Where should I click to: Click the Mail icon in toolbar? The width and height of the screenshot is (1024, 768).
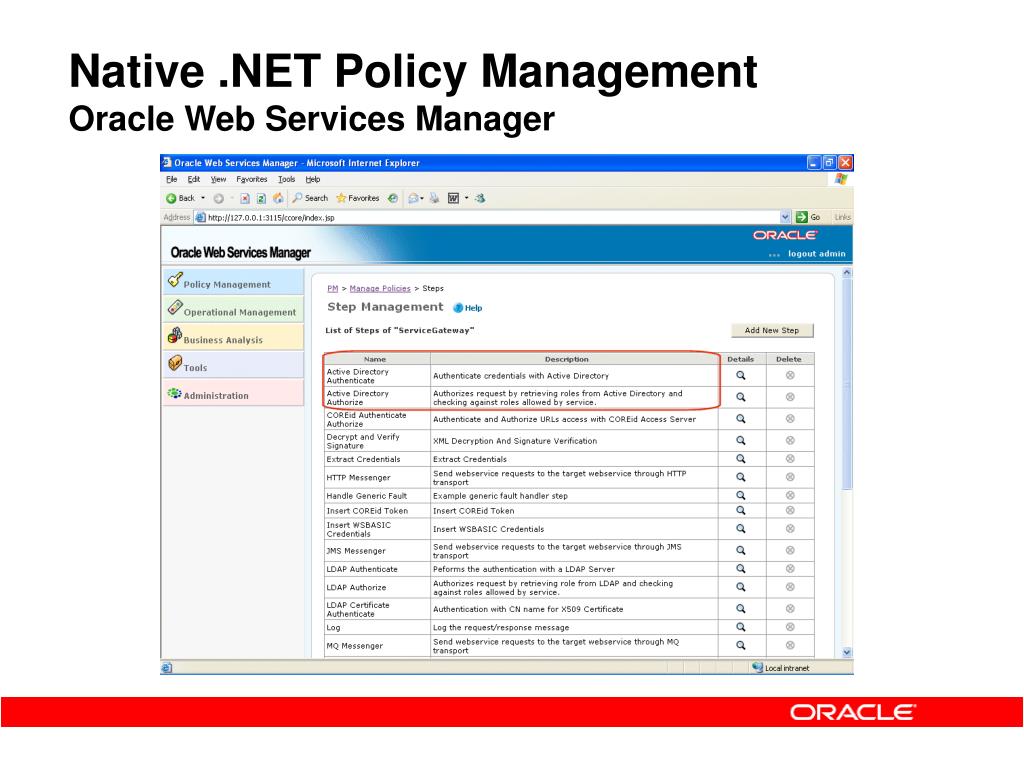[x=413, y=199]
